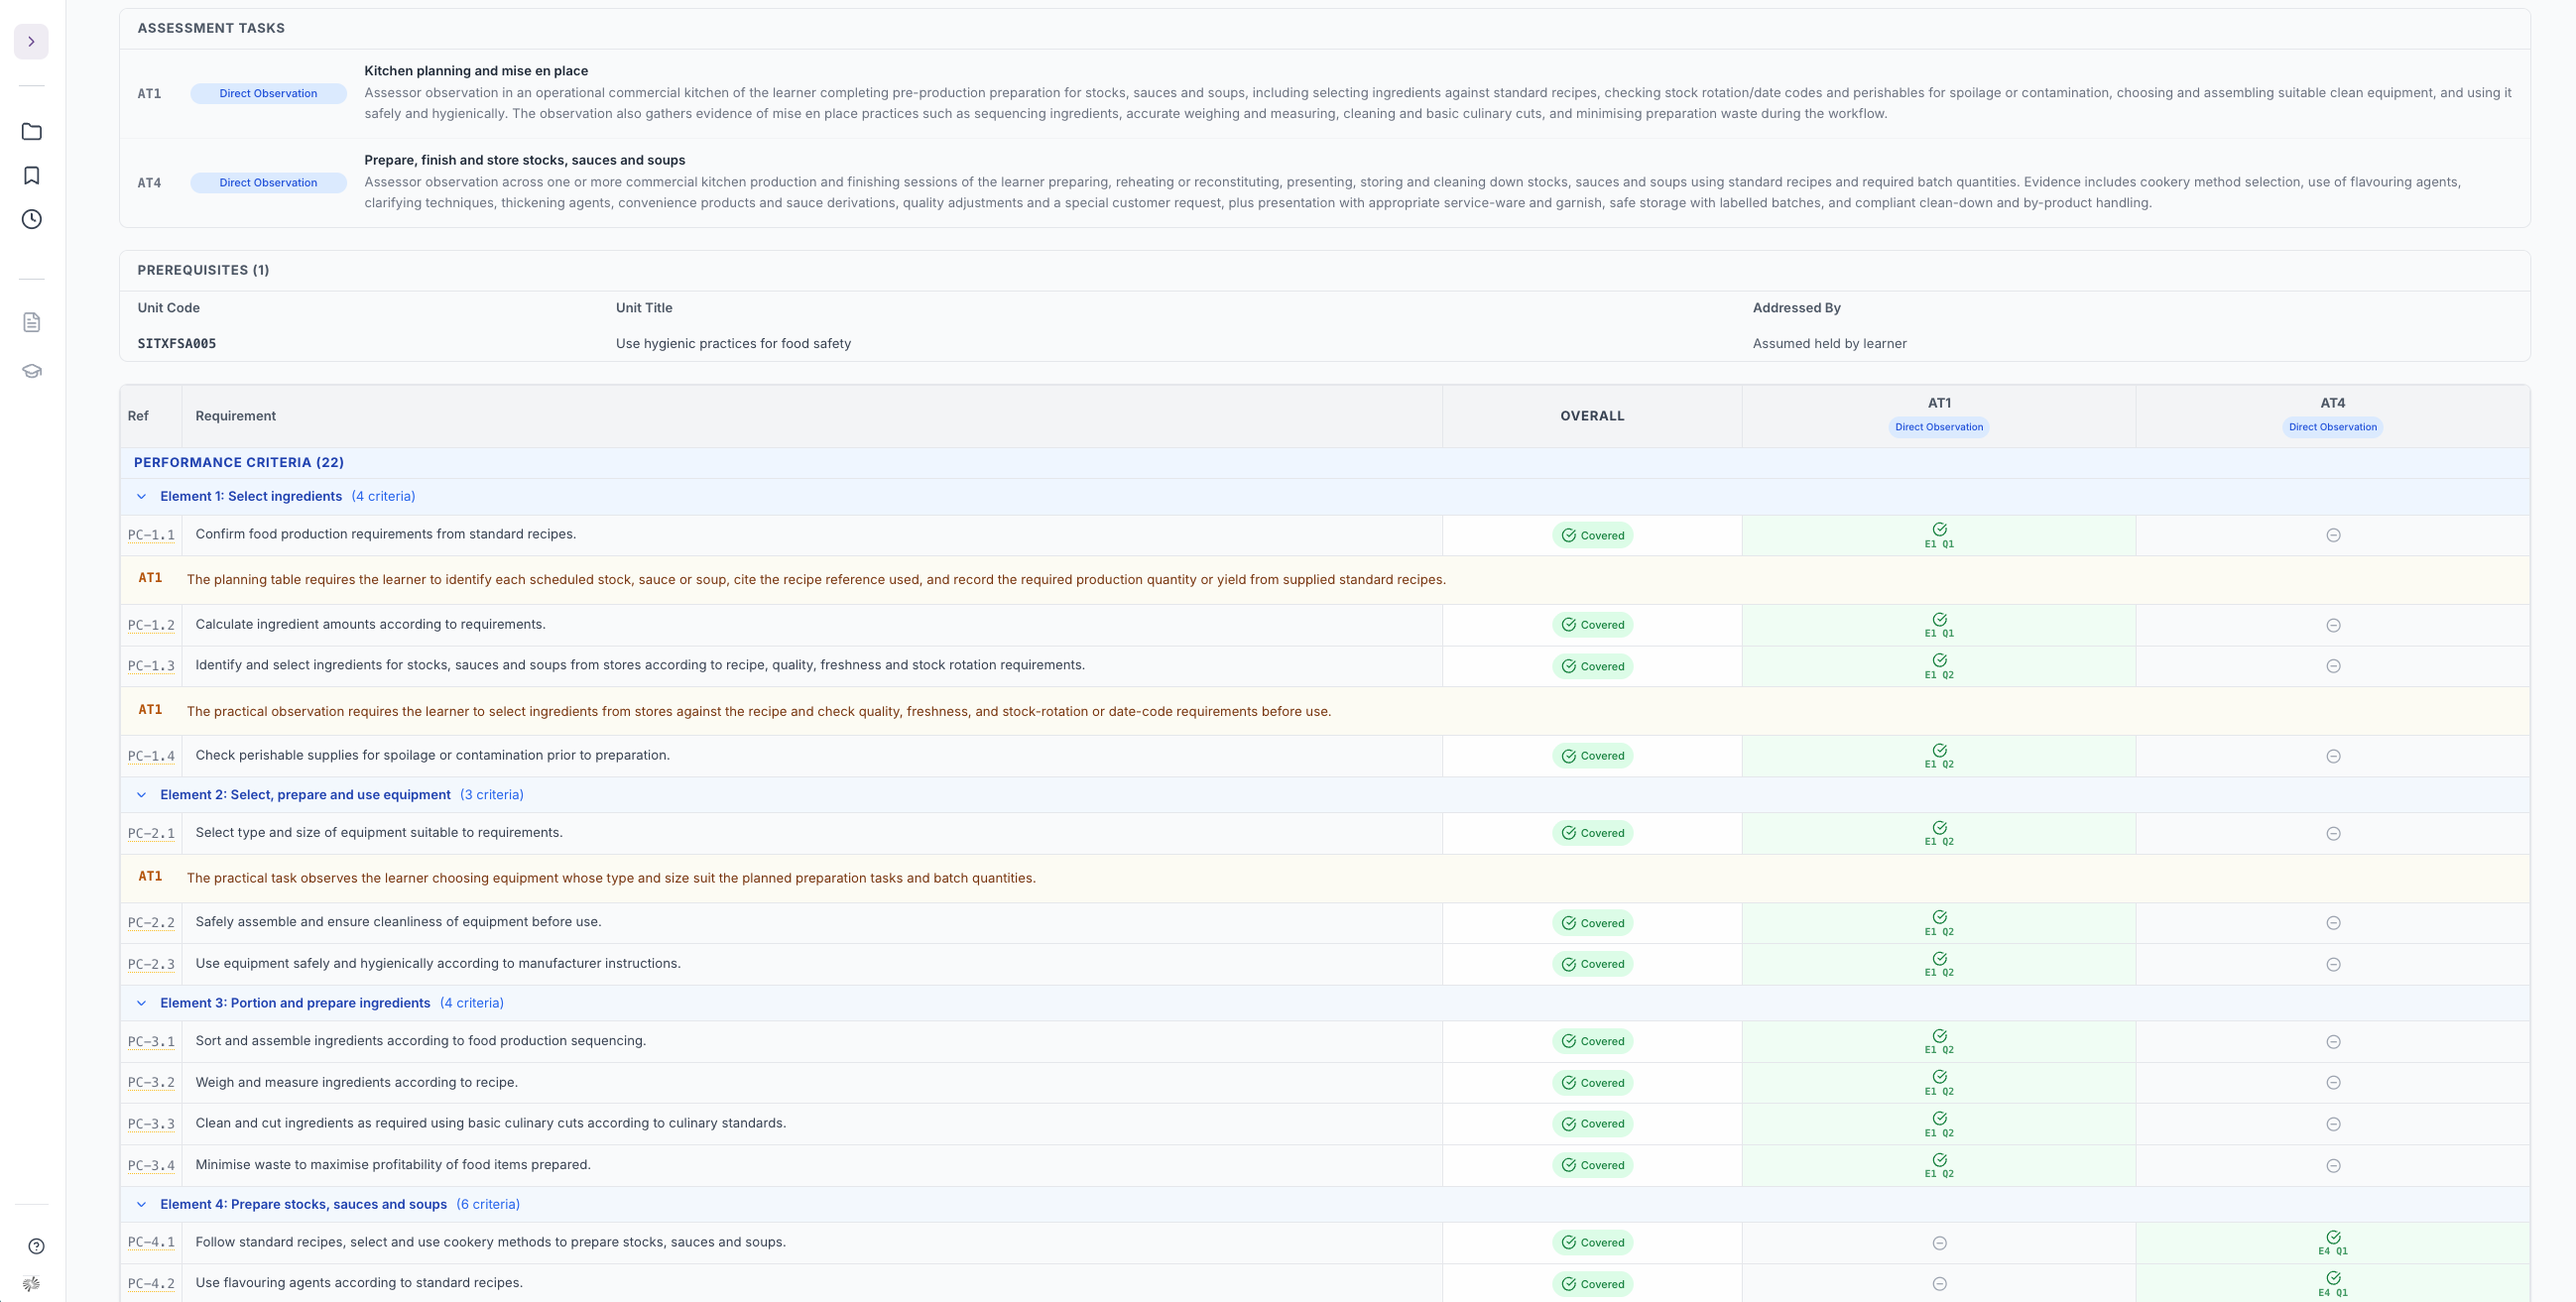Click the PC-2.2 reference code
Viewport: 2576px width, 1302px height.
point(151,923)
